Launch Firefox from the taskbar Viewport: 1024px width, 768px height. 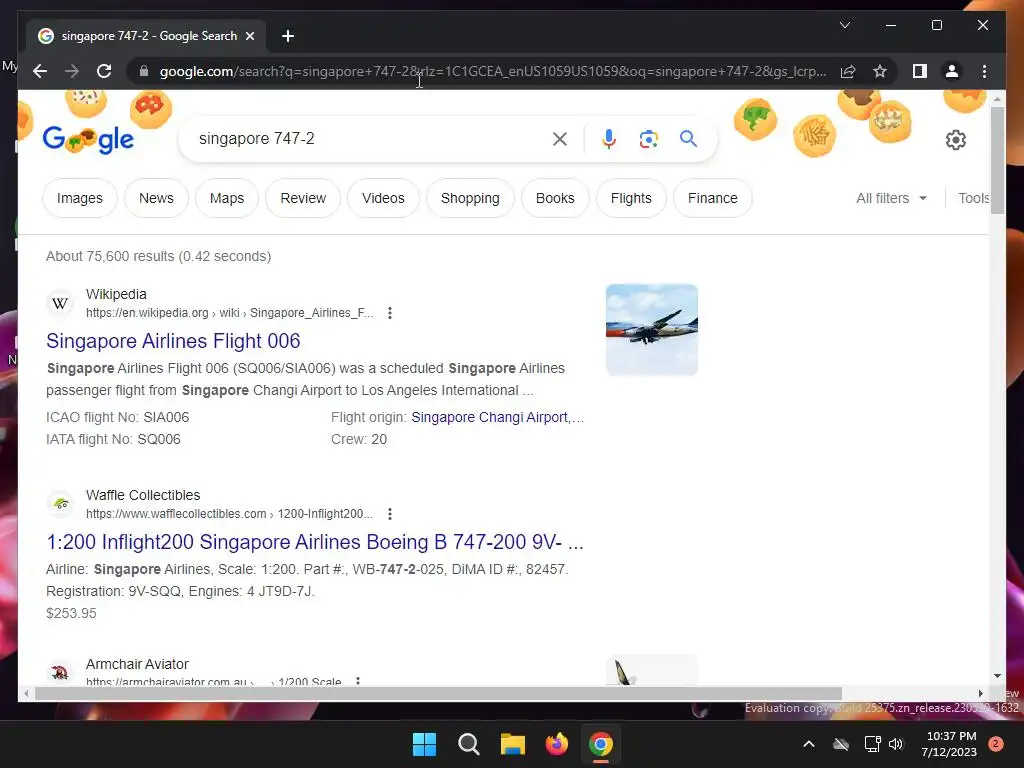pyautogui.click(x=556, y=744)
